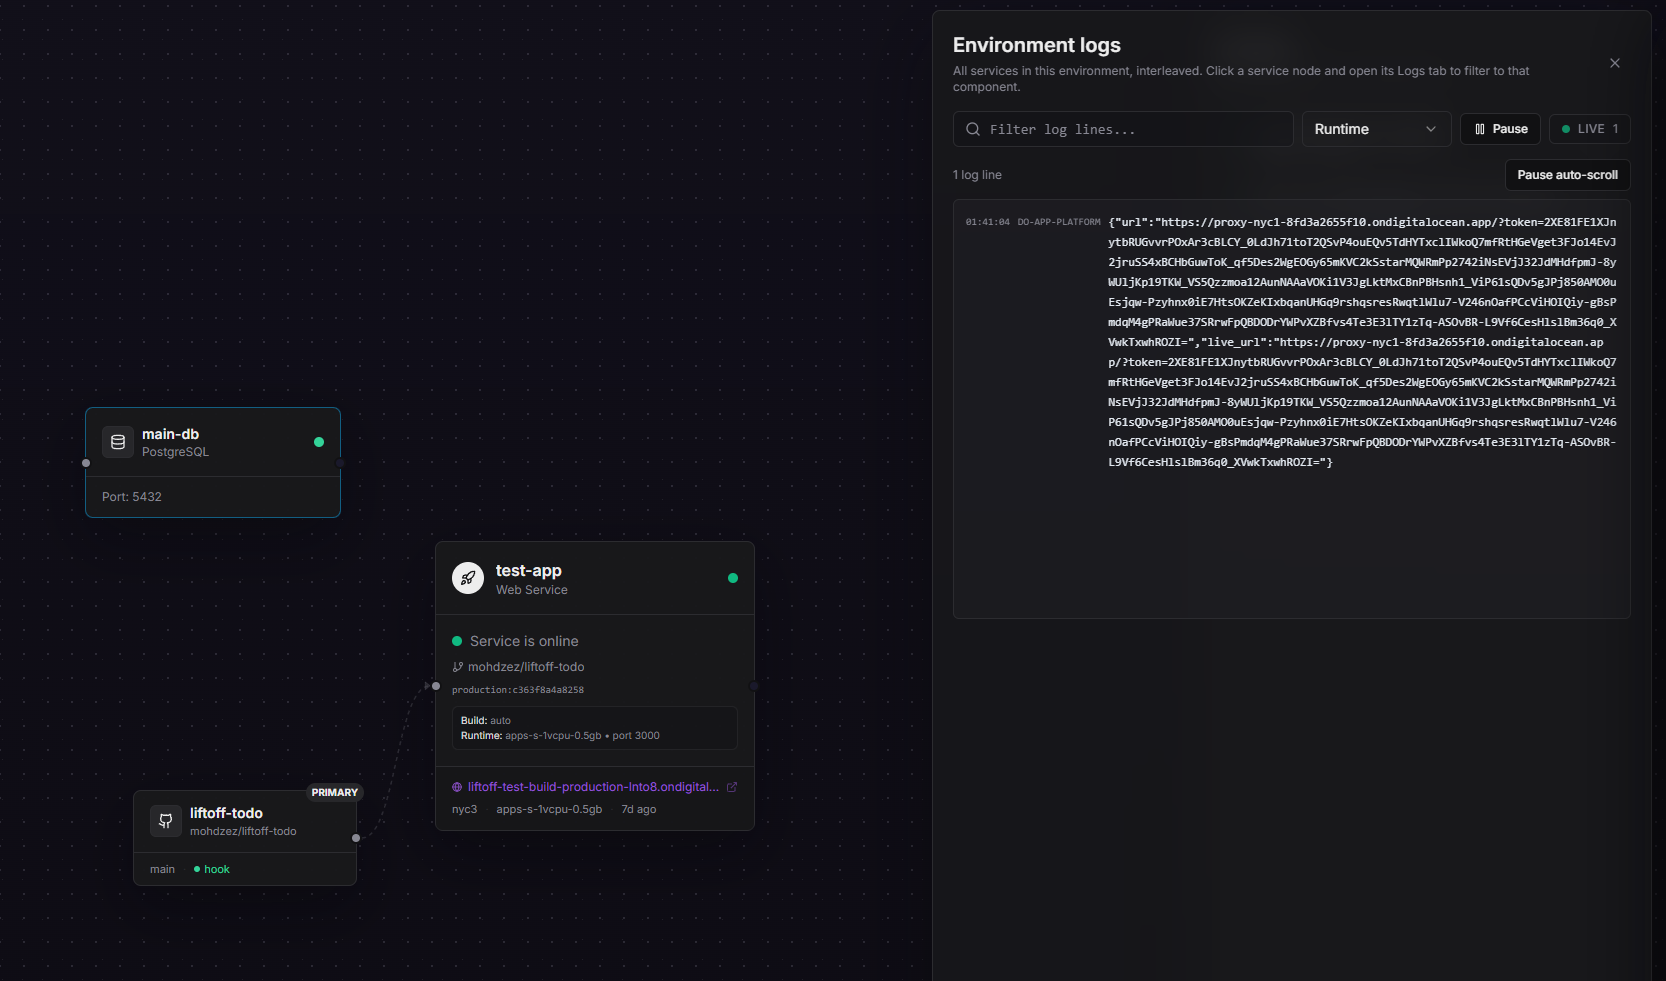Click the green hook status on liftoff-todo
Viewport: 1666px width, 981px height.
point(212,869)
